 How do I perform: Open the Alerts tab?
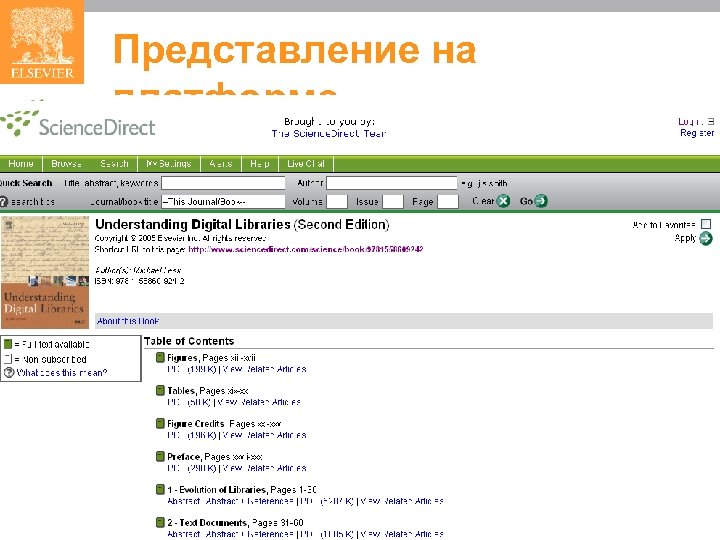point(221,163)
